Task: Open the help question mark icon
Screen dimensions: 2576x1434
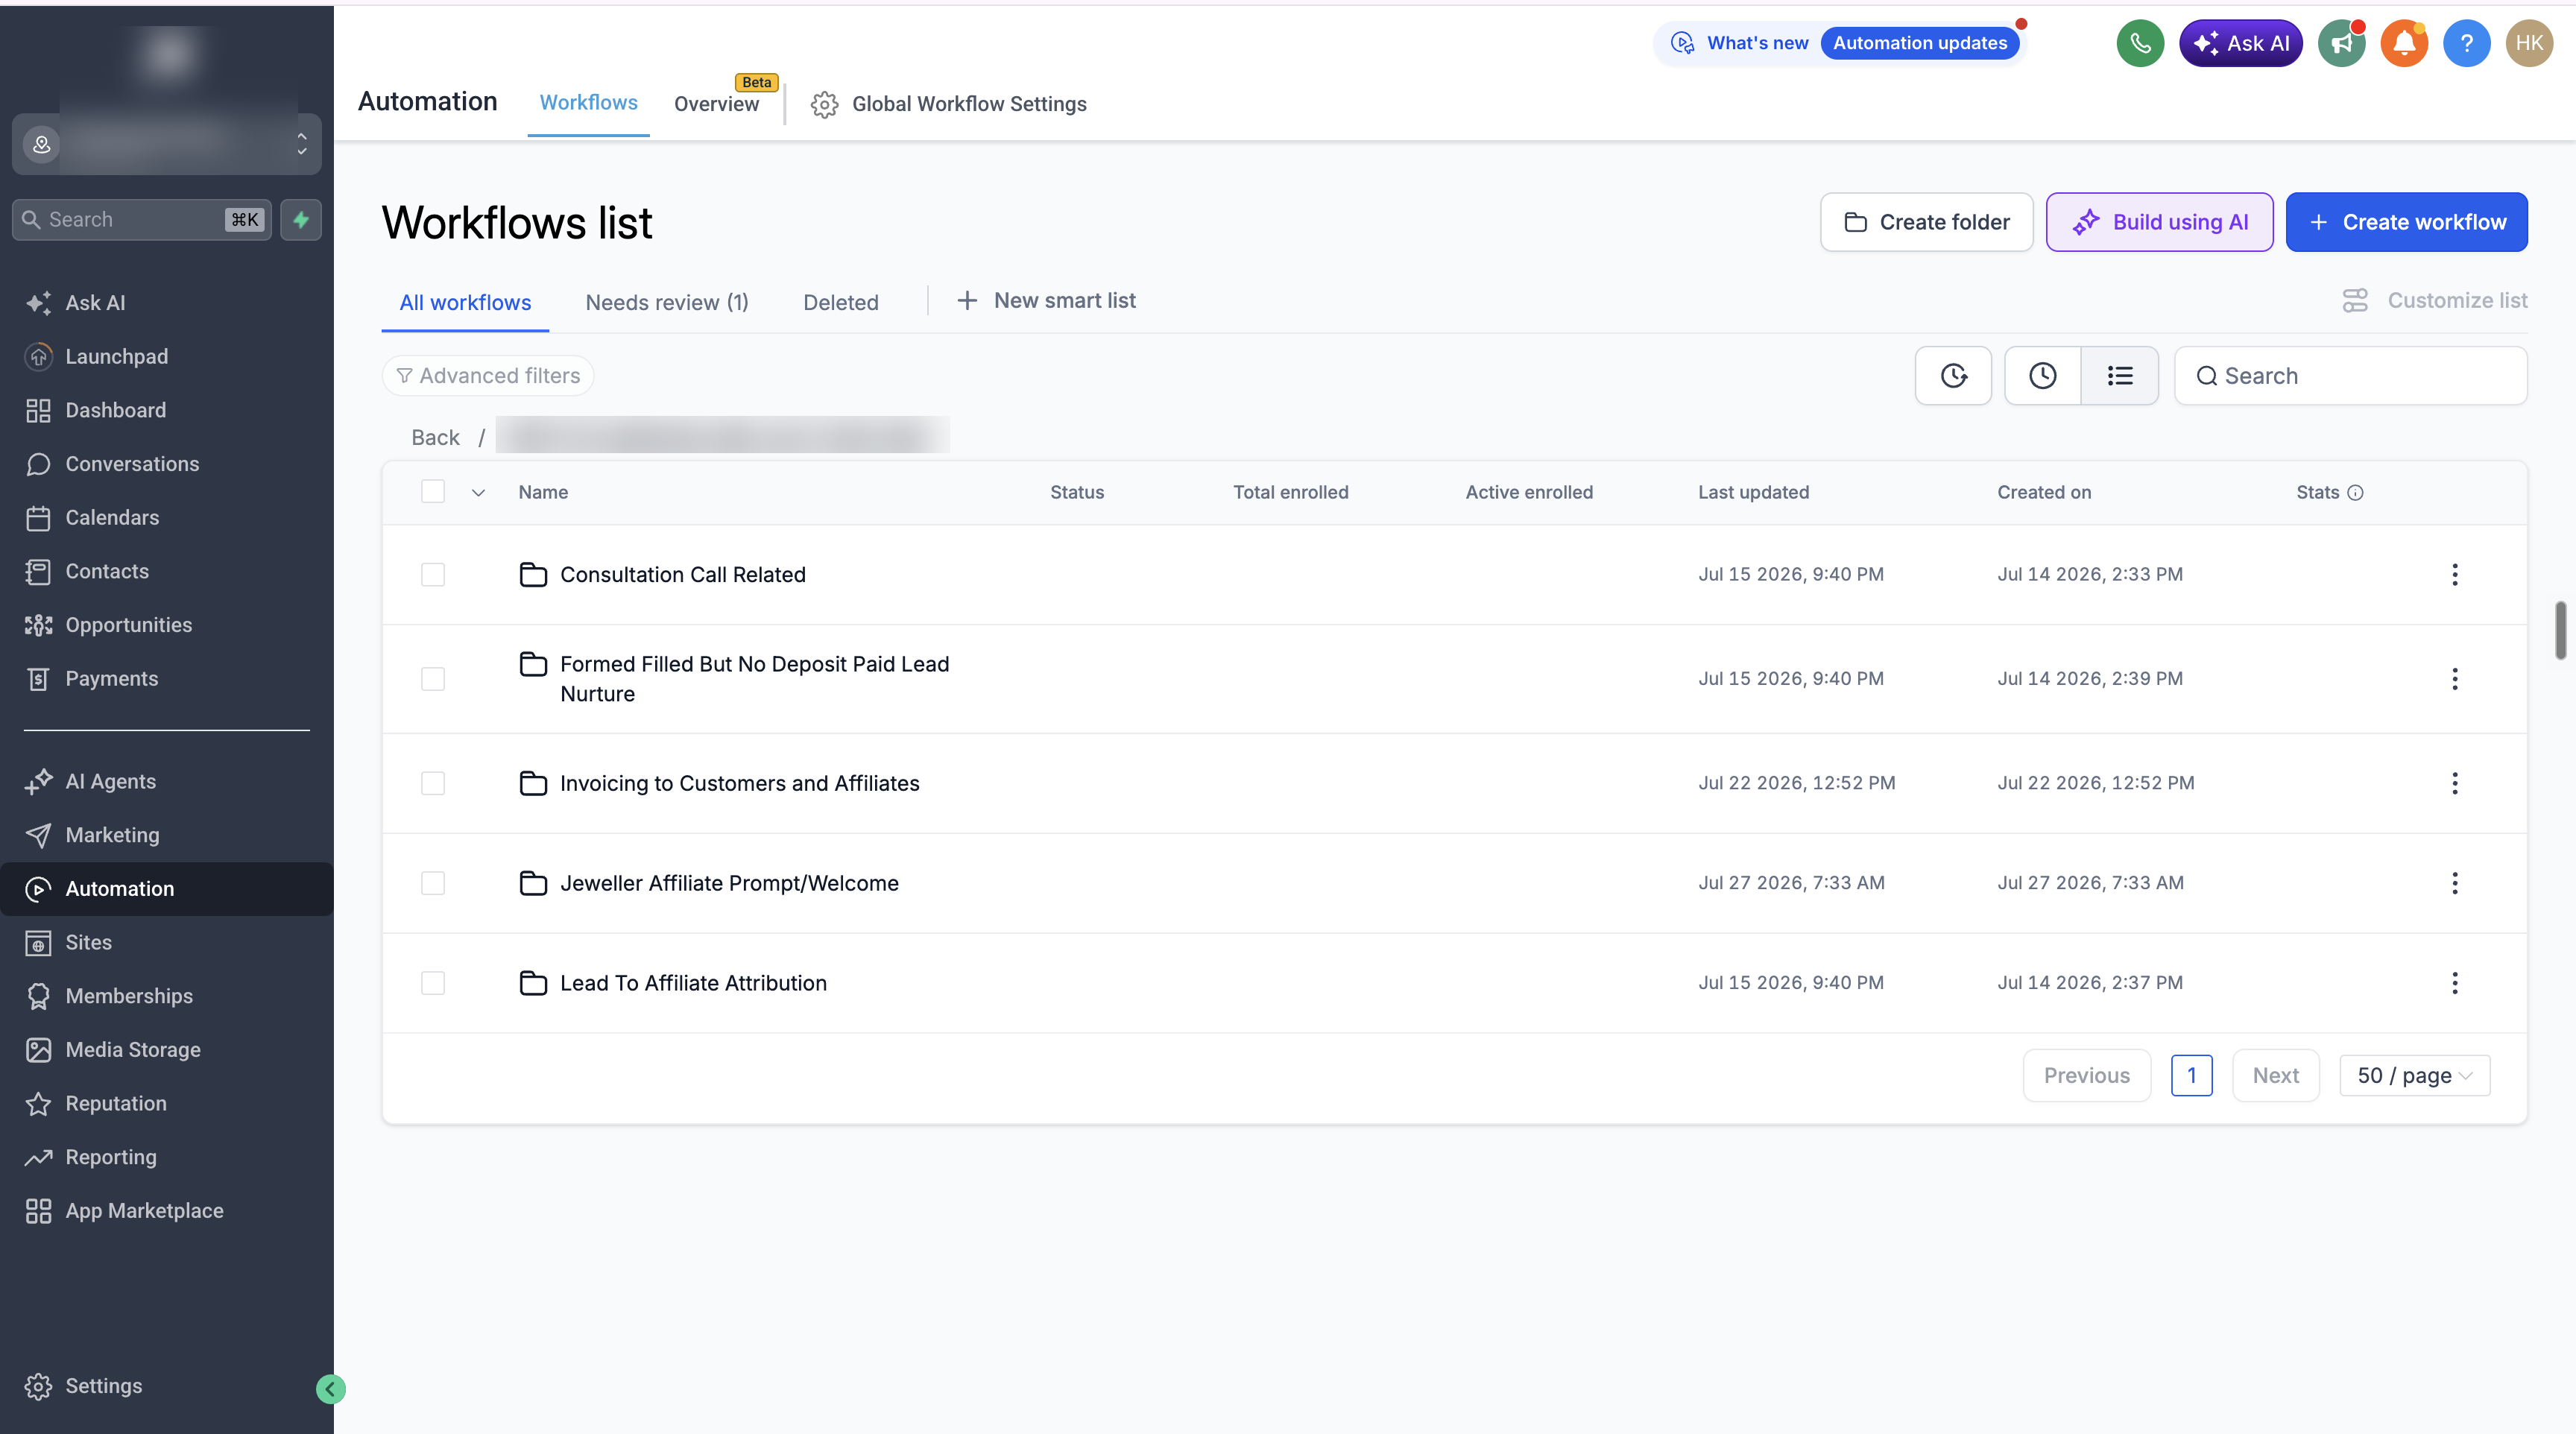Action: (2467, 43)
